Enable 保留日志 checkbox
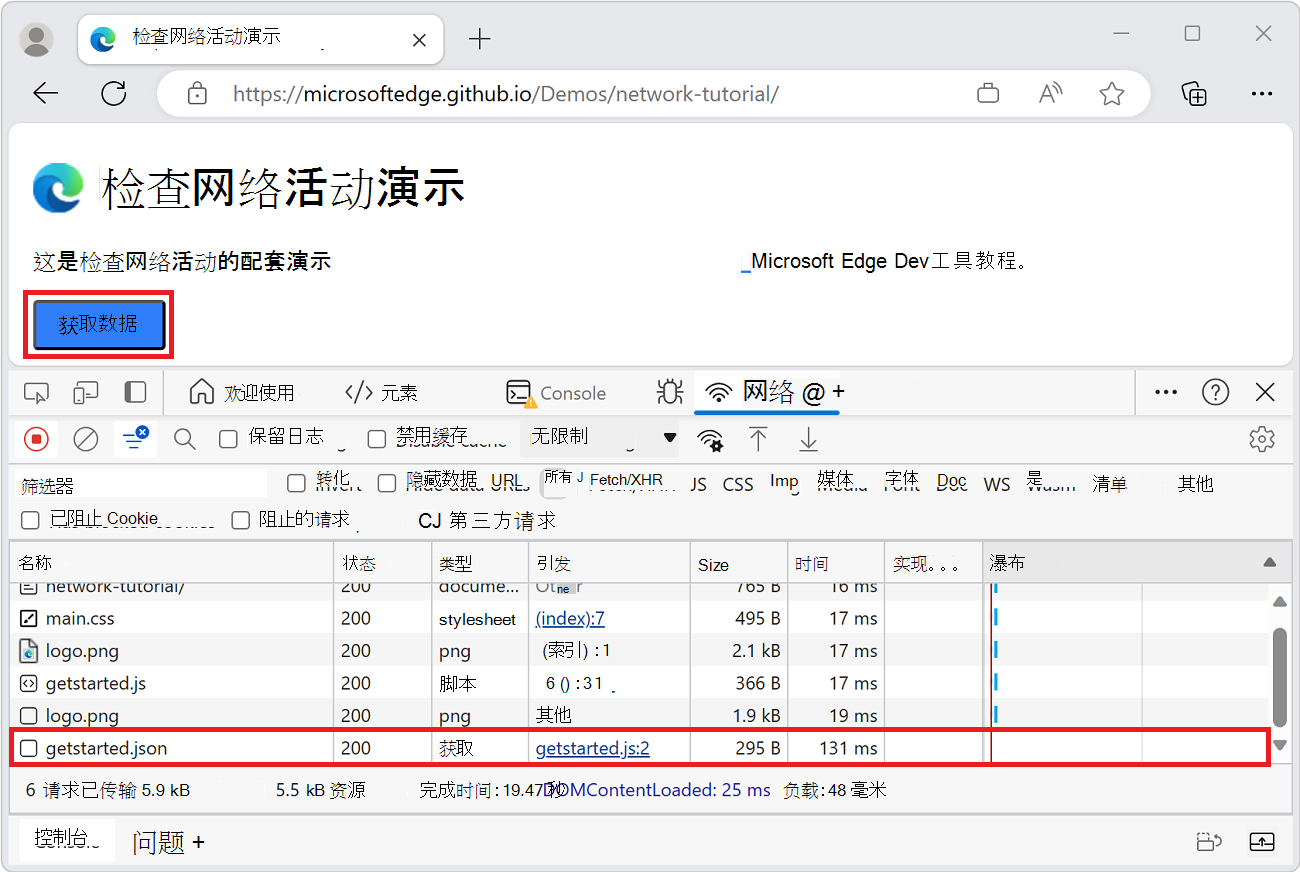This screenshot has width=1300, height=872. [x=228, y=438]
